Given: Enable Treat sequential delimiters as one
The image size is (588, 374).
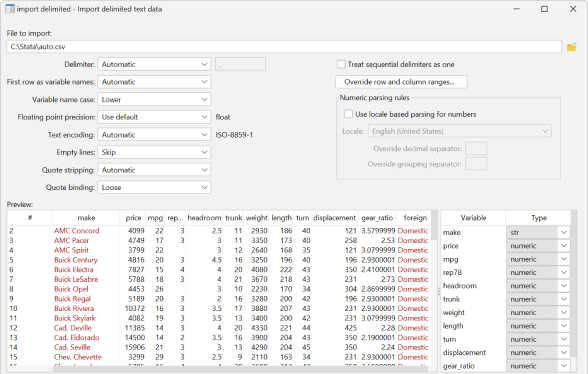Looking at the screenshot, I should coord(341,64).
